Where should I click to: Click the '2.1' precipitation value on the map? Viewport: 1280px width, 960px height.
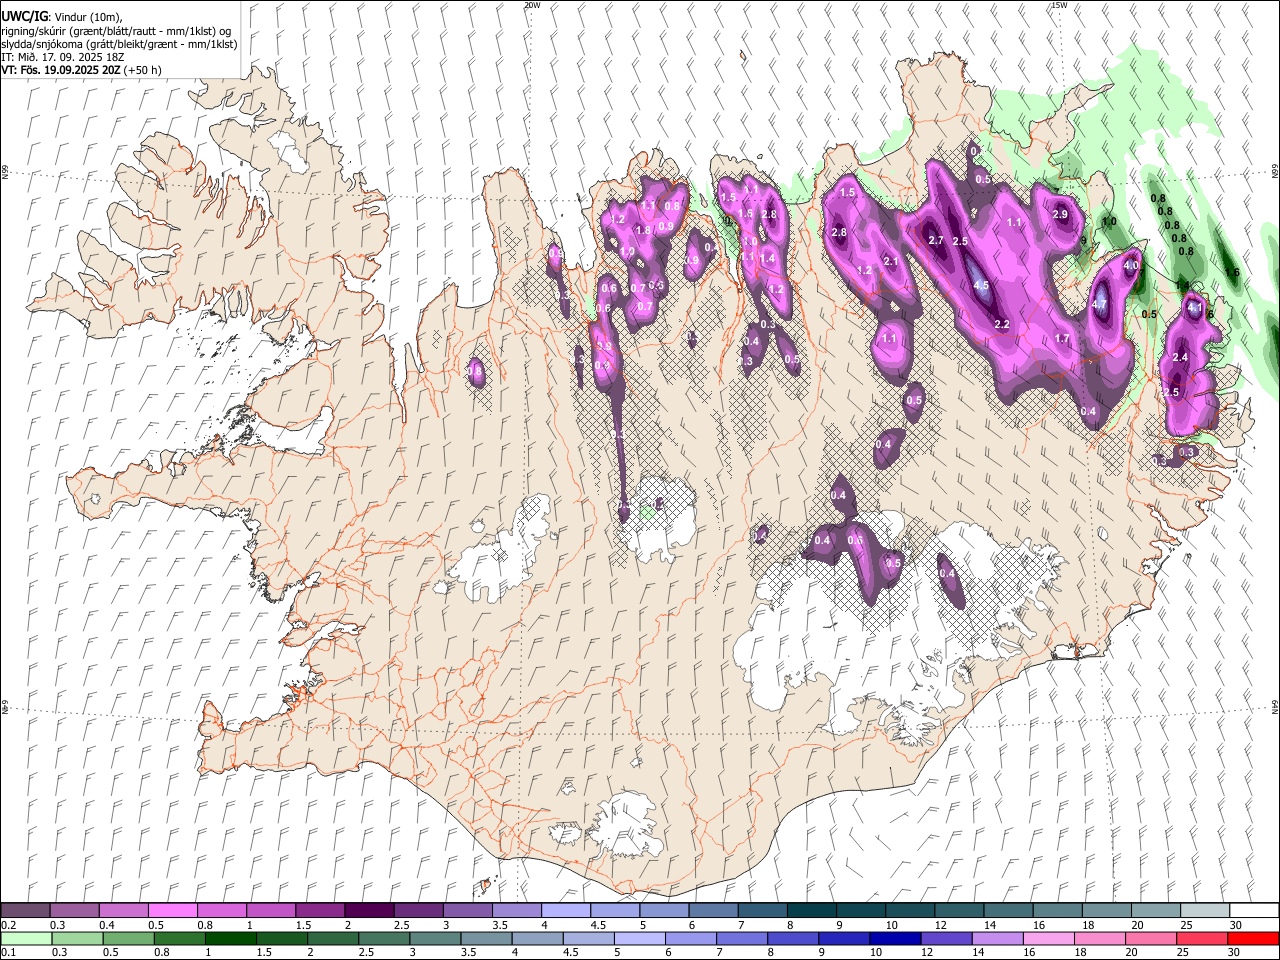pyautogui.click(x=892, y=261)
